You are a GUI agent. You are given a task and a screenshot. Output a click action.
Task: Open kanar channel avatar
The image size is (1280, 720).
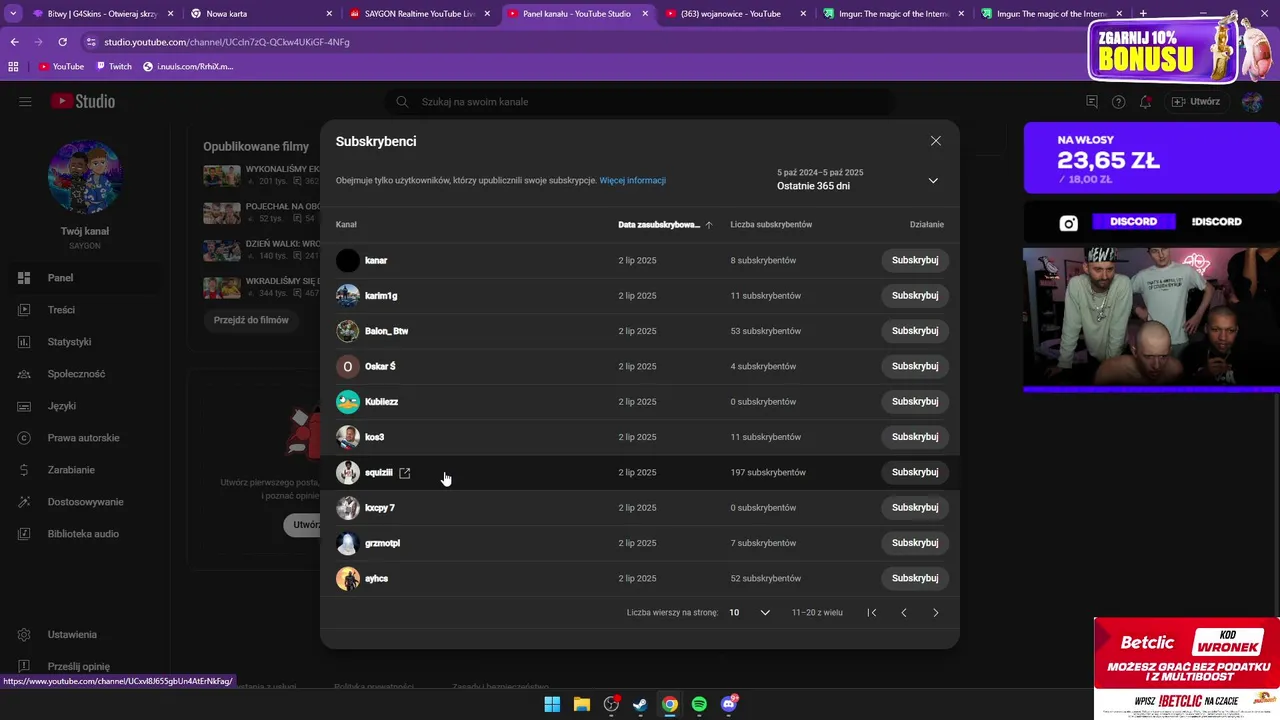[347, 260]
